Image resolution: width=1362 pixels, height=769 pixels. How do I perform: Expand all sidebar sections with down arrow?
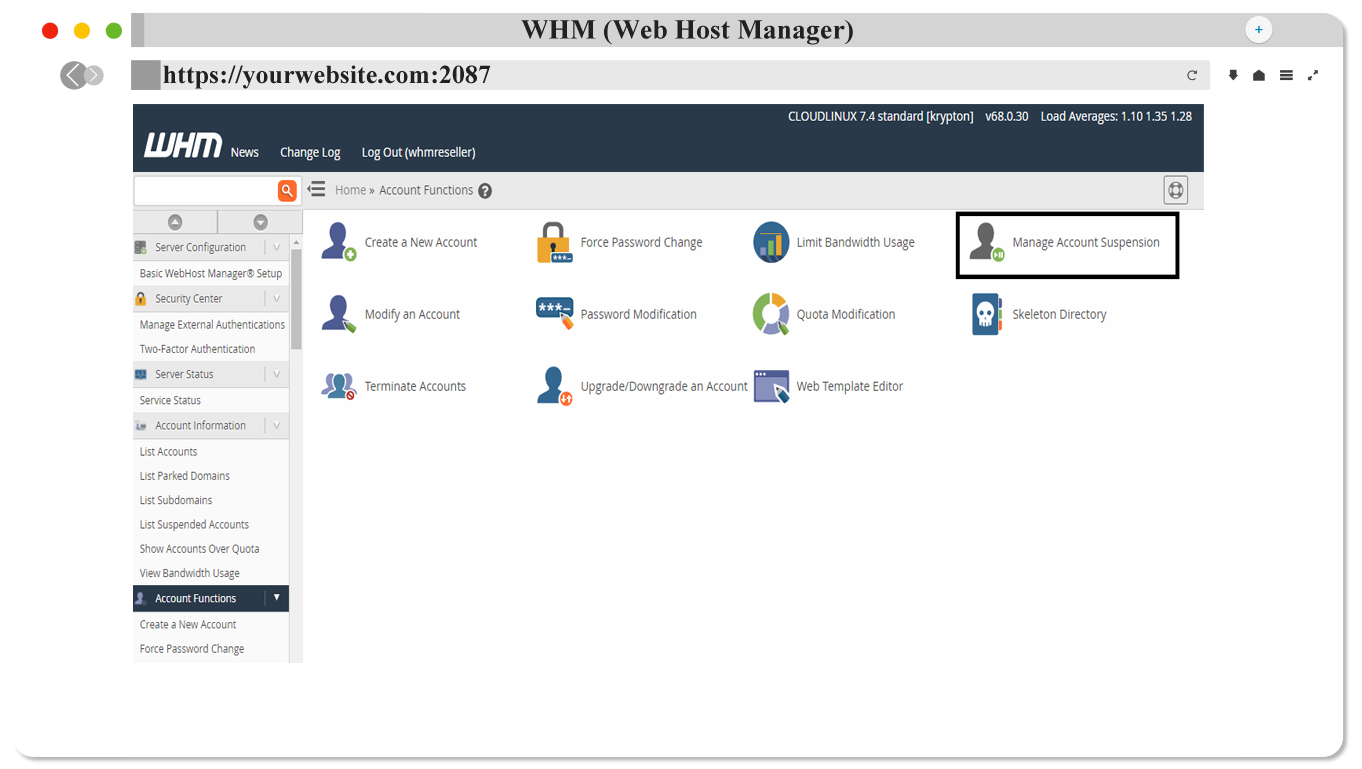coord(260,222)
